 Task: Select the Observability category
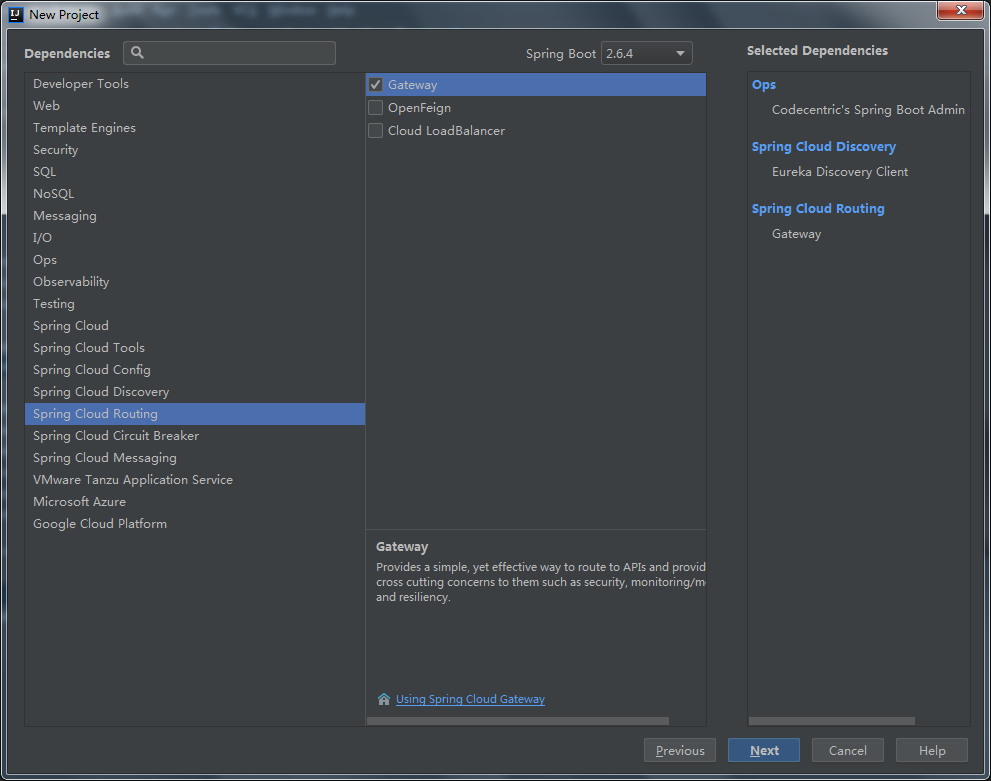click(195, 282)
